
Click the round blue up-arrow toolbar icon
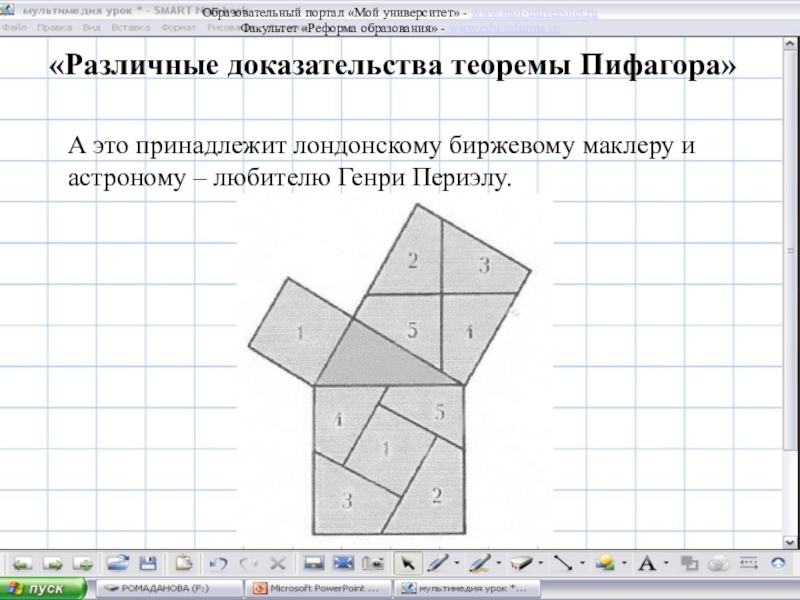778,563
